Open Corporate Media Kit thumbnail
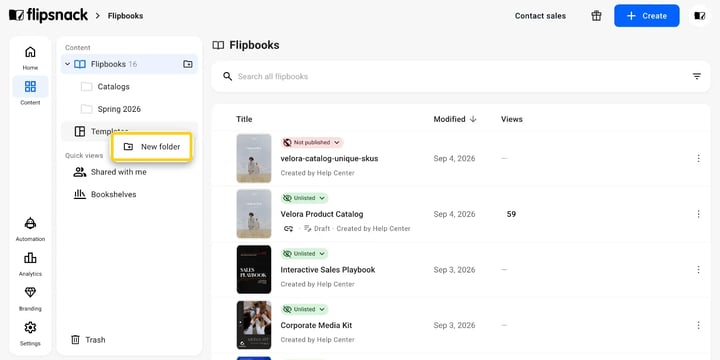720x360 pixels. pos(254,325)
